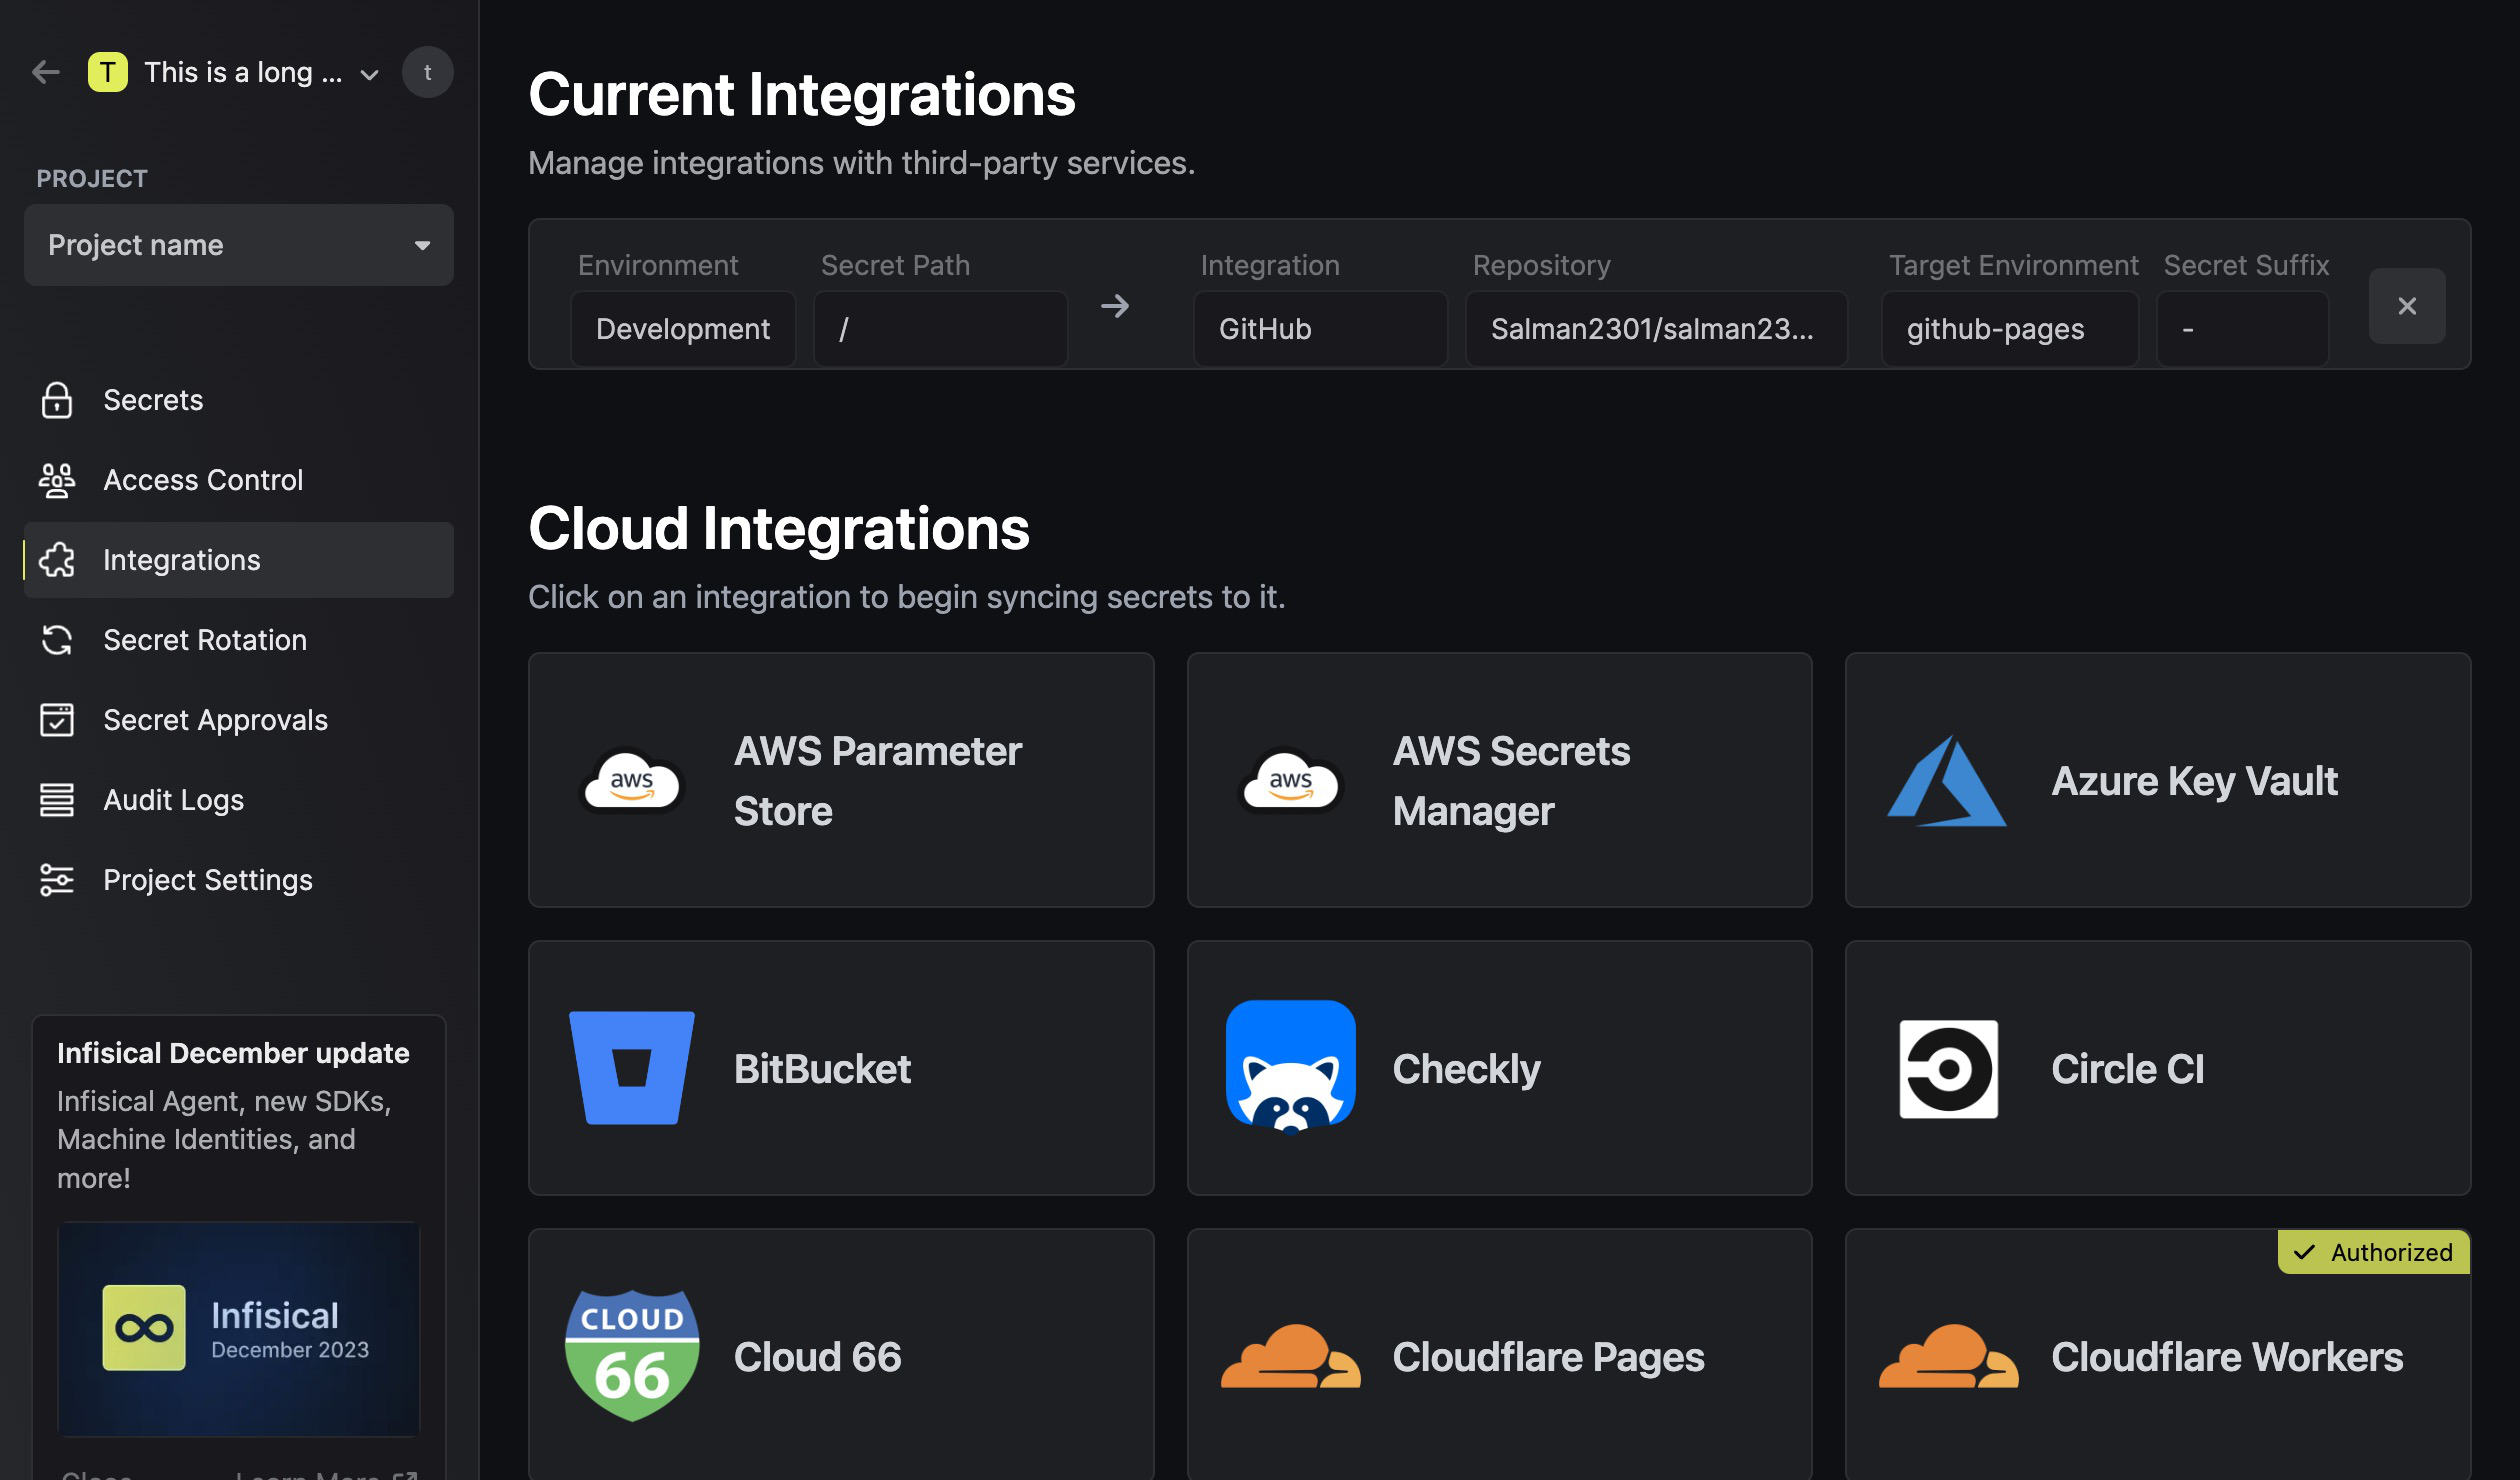The height and width of the screenshot is (1480, 2520).
Task: Click the github-pages target environment field
Action: (2010, 329)
